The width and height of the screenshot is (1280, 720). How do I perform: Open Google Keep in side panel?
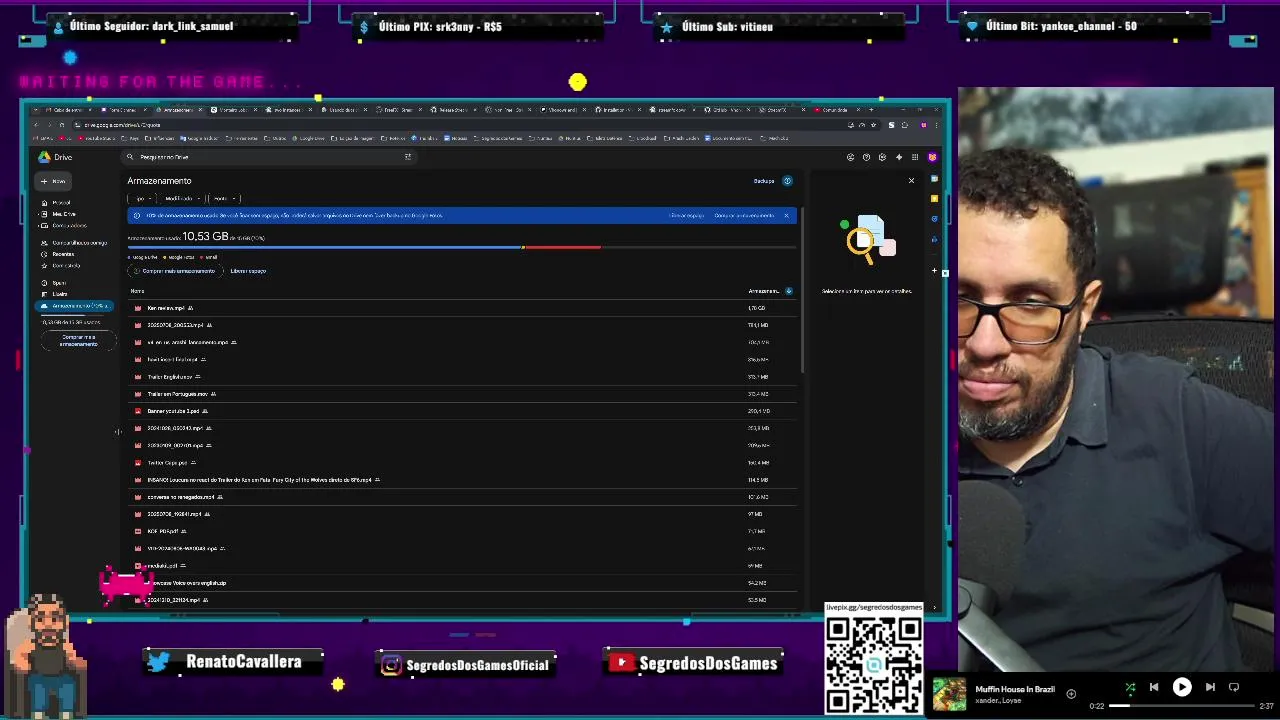coord(934,198)
